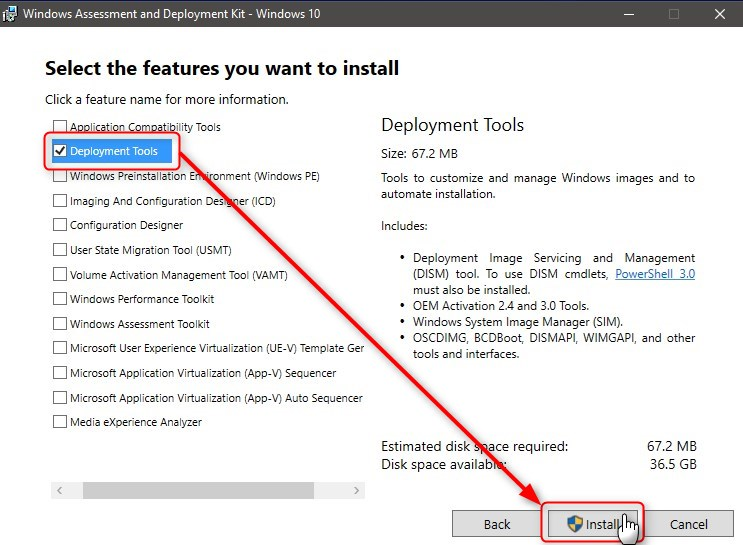Tick Microsoft App-V Sequencer checkbox
The width and height of the screenshot is (743, 545).
(60, 372)
